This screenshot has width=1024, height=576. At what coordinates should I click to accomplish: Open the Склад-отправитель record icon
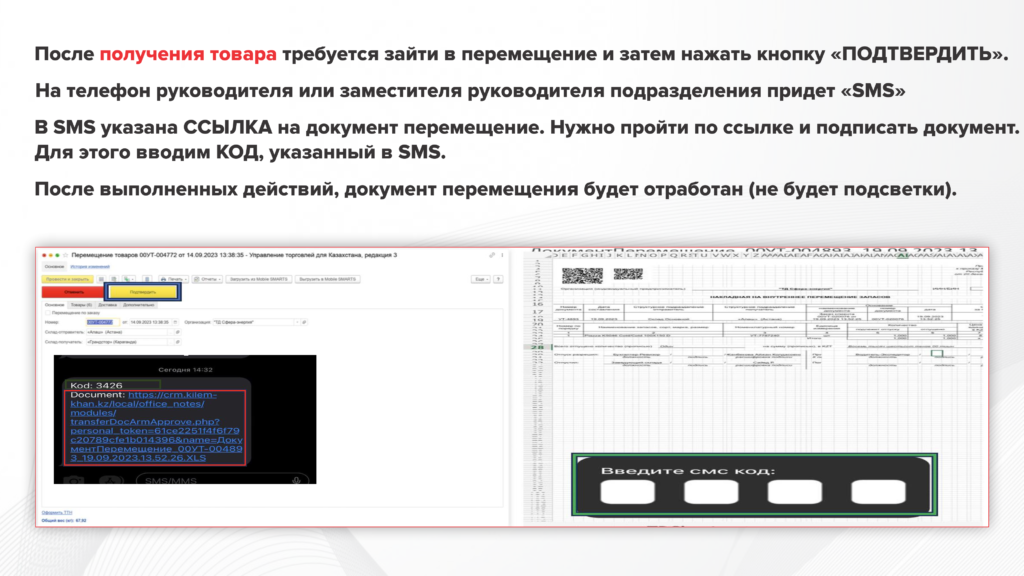pyautogui.click(x=177, y=332)
